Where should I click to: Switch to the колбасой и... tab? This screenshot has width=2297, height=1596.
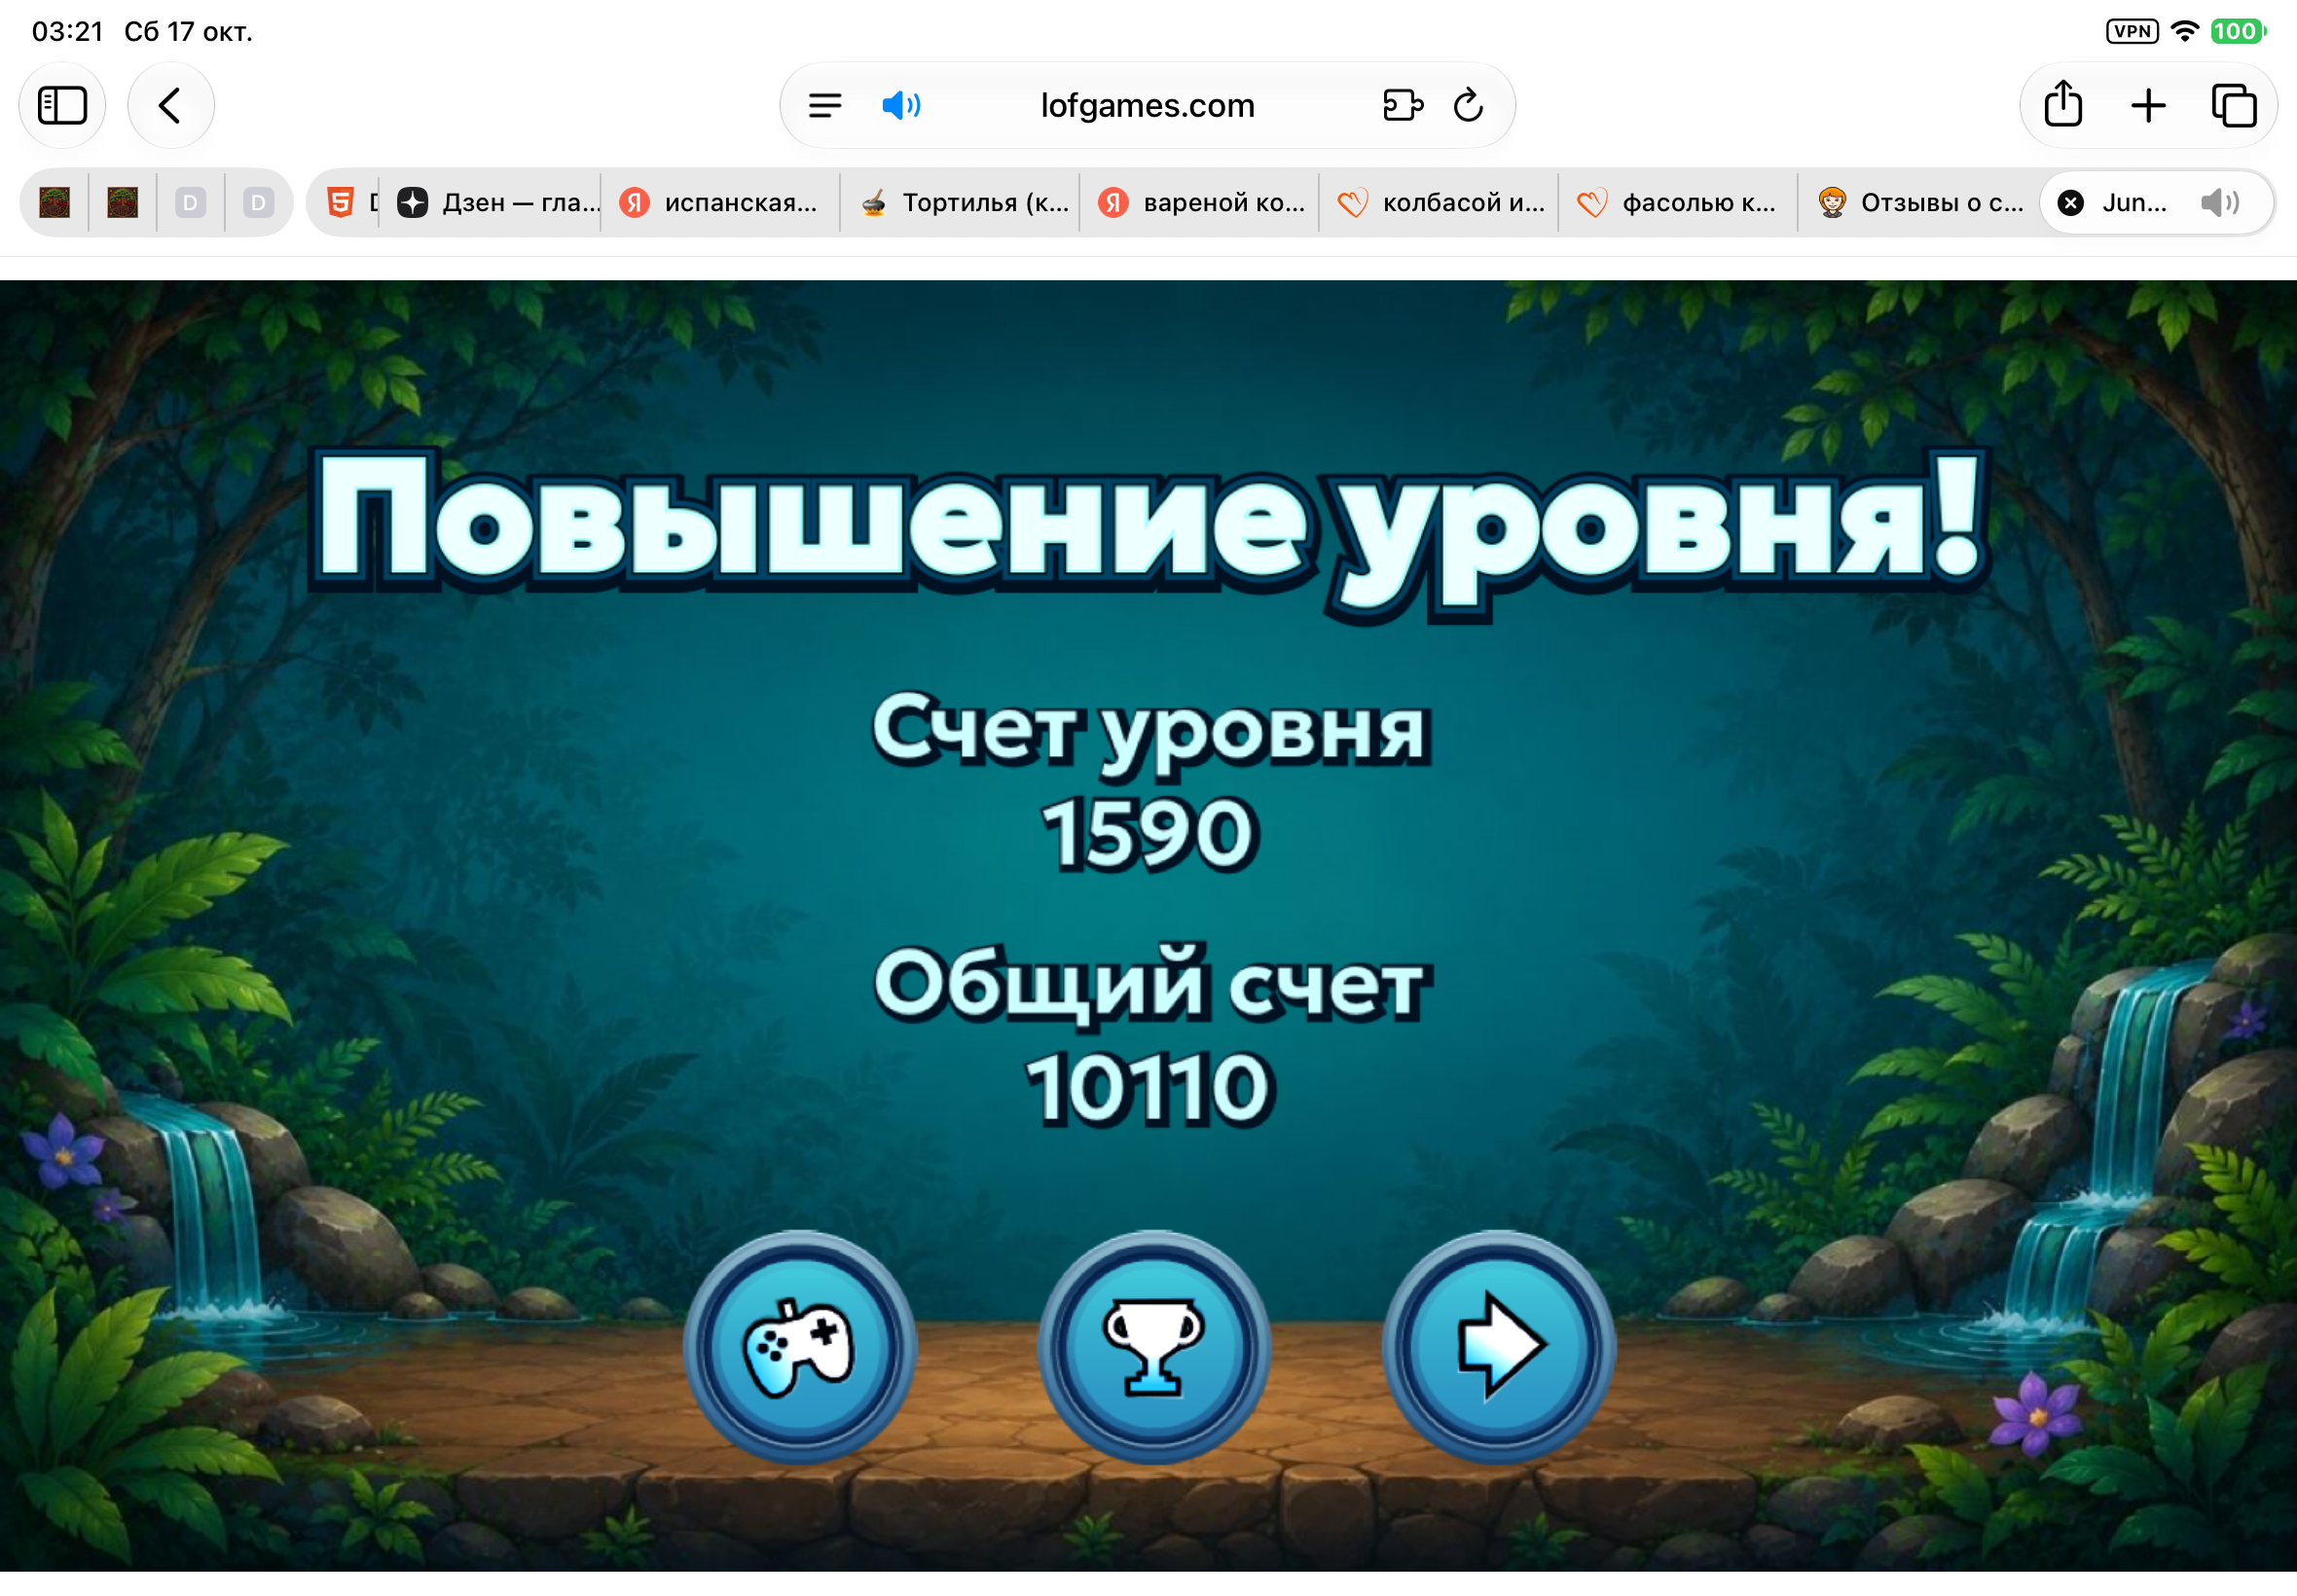click(1438, 203)
